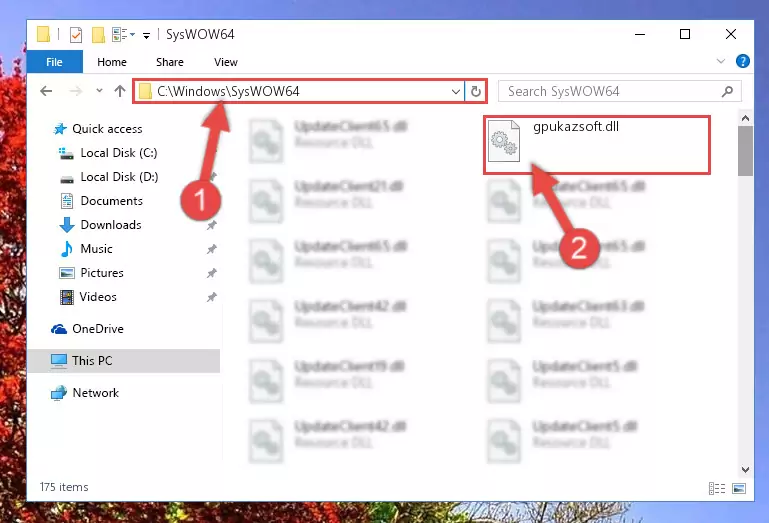Click the search magnifier icon
Screen dimensions: 769x523
click(x=728, y=91)
